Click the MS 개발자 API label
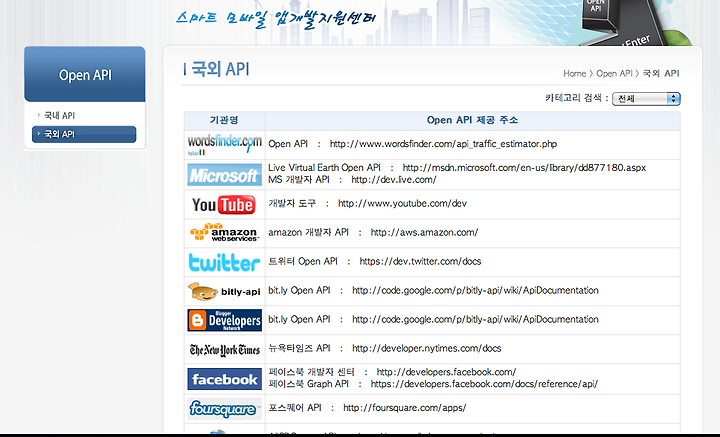The height and width of the screenshot is (437, 720). pyautogui.click(x=298, y=179)
